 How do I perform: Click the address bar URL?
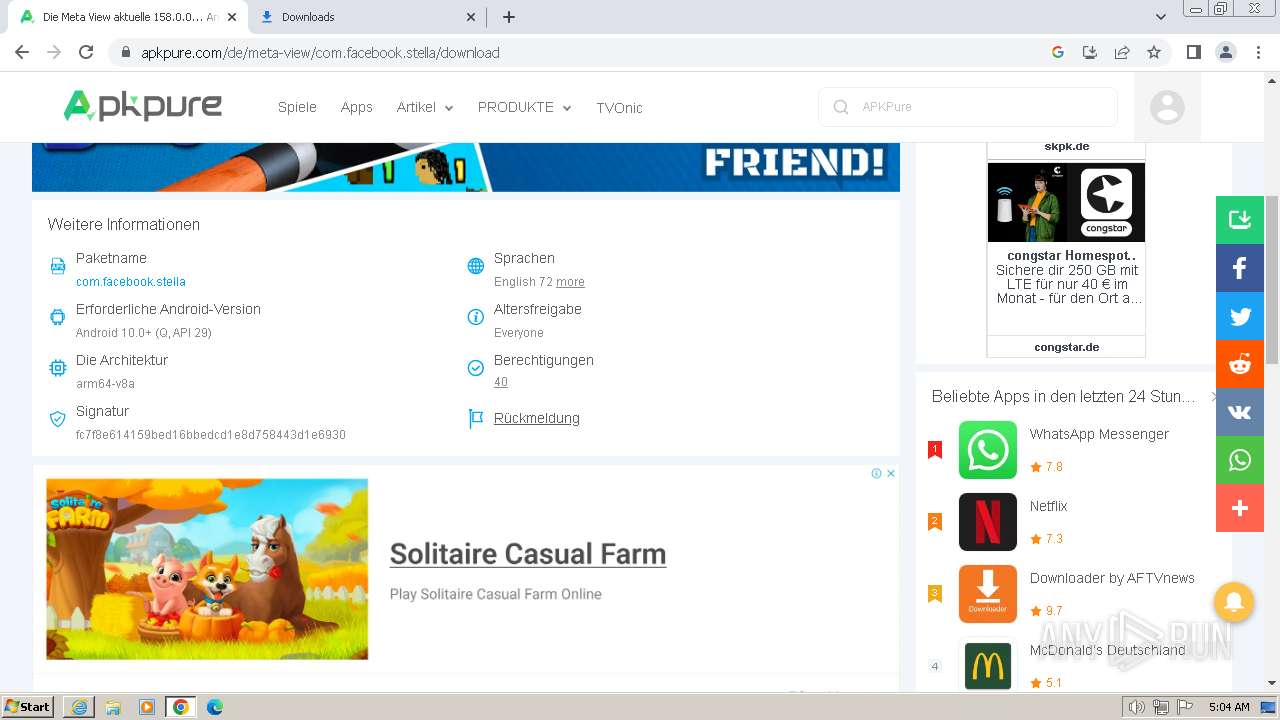click(320, 53)
